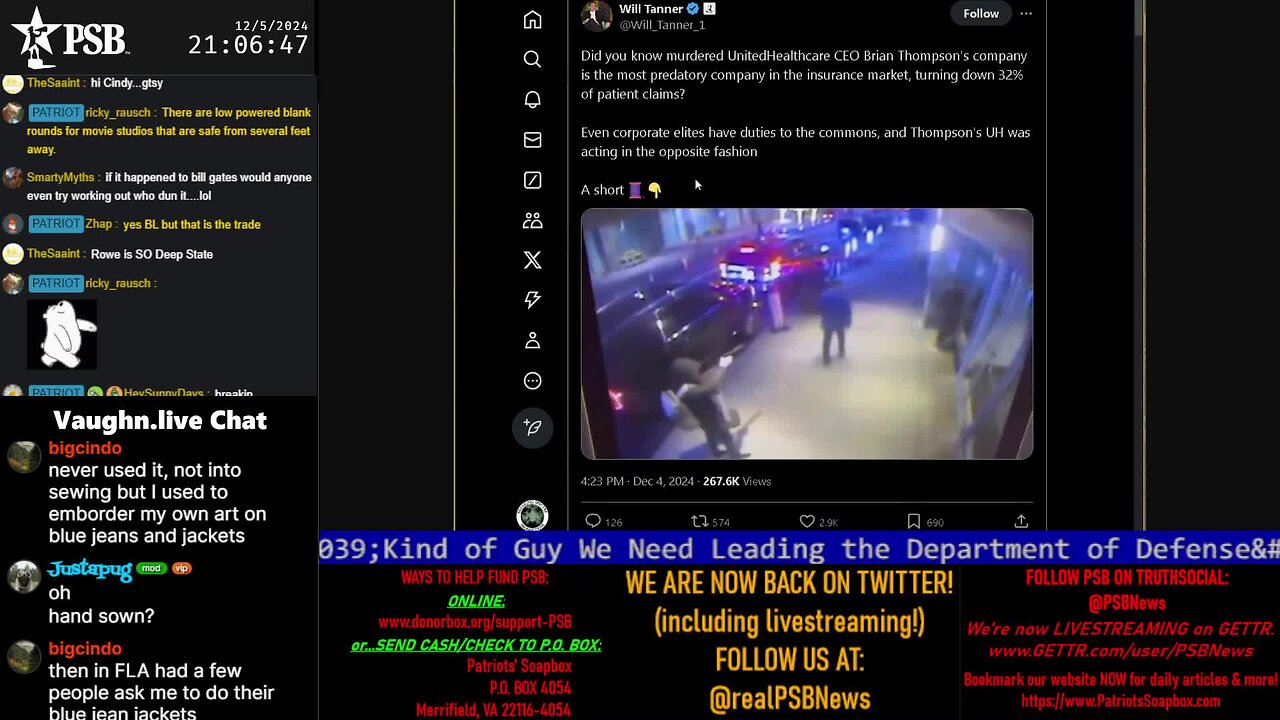Screen dimensions: 1280x720
Task: Open the Will Tanner display name
Action: (651, 9)
